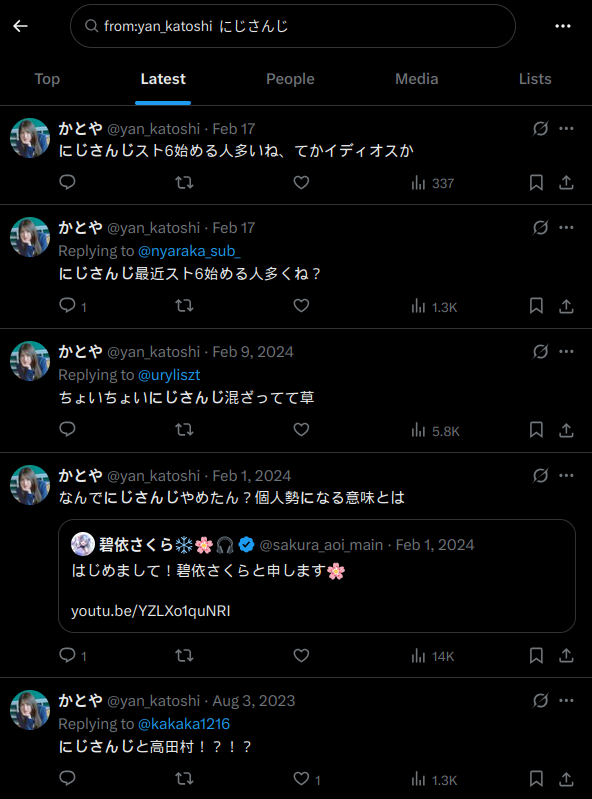Share the Feb 1, 2024 tweet
592x799 pixels.
pyautogui.click(x=566, y=656)
